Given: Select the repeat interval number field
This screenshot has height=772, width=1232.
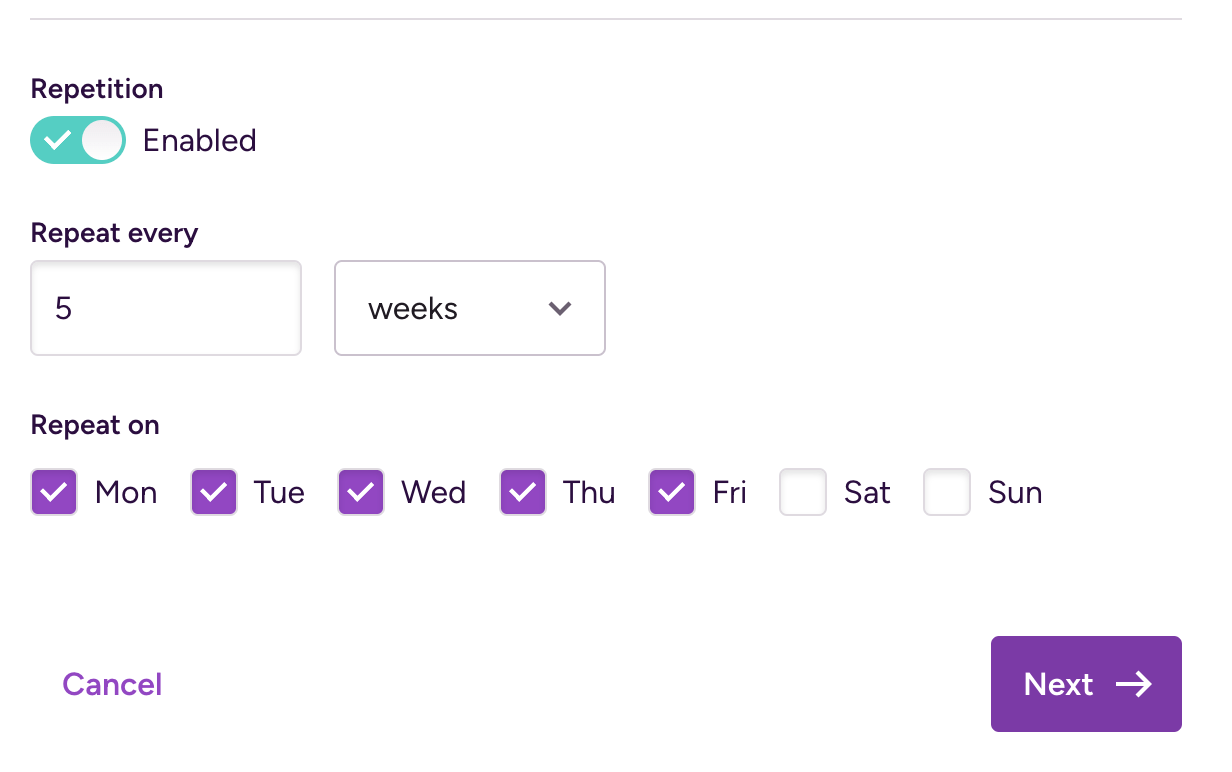Looking at the screenshot, I should point(165,308).
